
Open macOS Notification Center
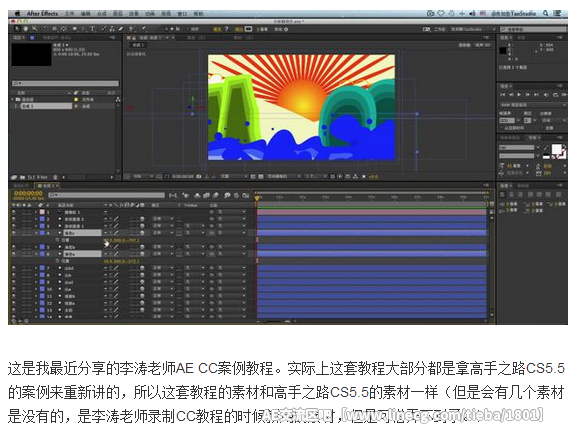(558, 13)
